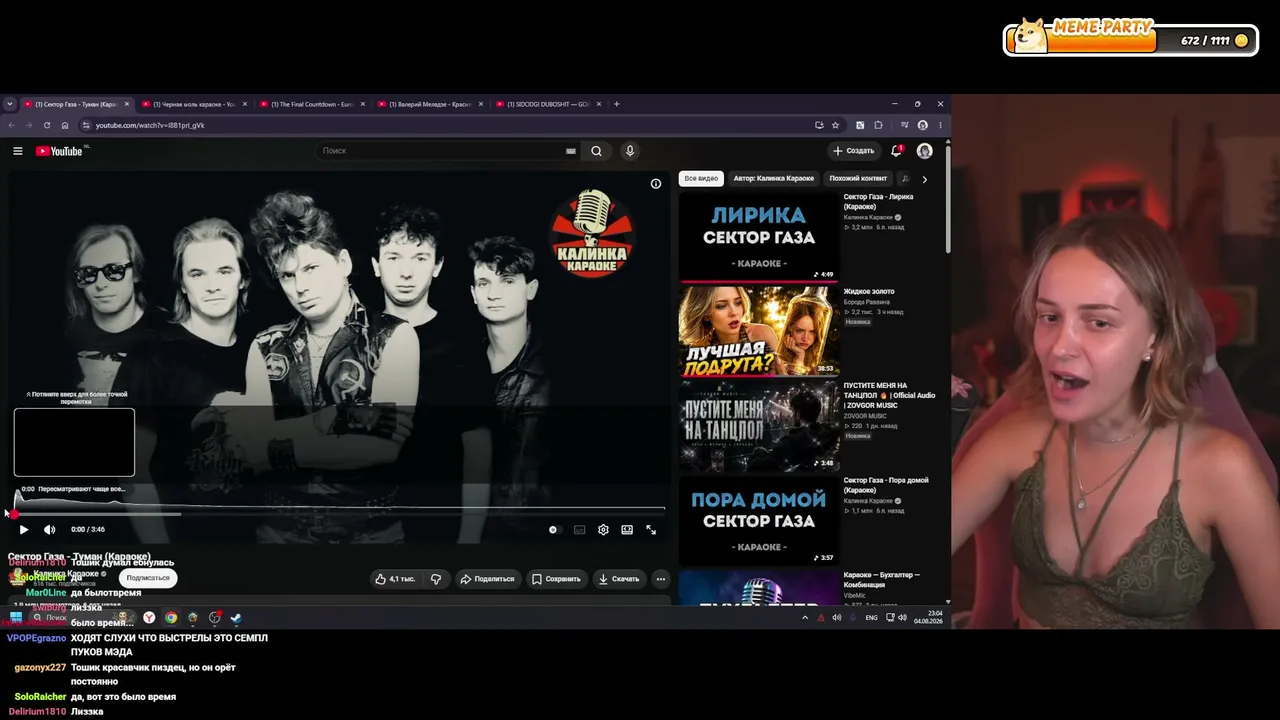Viewport: 1280px width, 720px height.
Task: Like the video with 4,1 тыс. likes
Action: coord(395,579)
